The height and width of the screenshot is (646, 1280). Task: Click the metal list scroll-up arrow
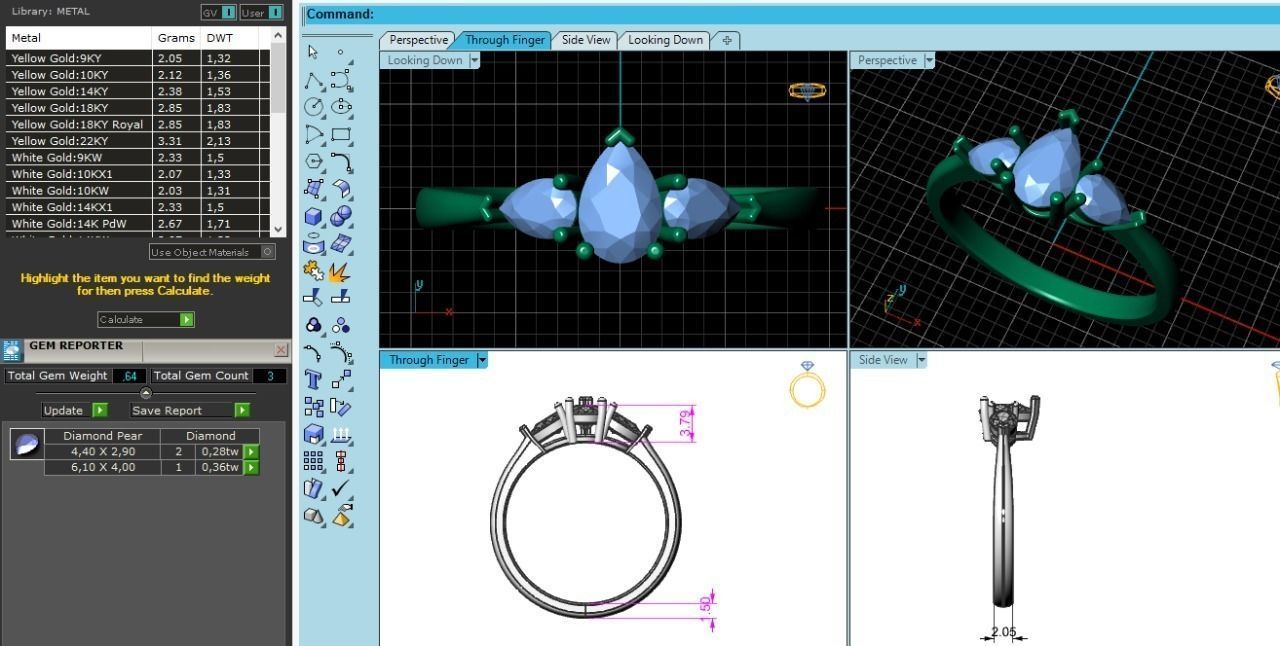pos(280,36)
